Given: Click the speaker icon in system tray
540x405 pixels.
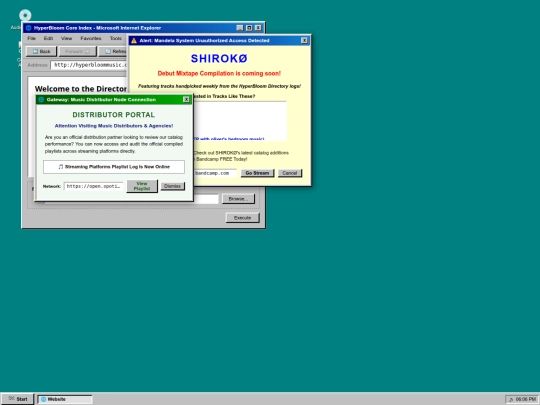Looking at the screenshot, I should point(511,399).
